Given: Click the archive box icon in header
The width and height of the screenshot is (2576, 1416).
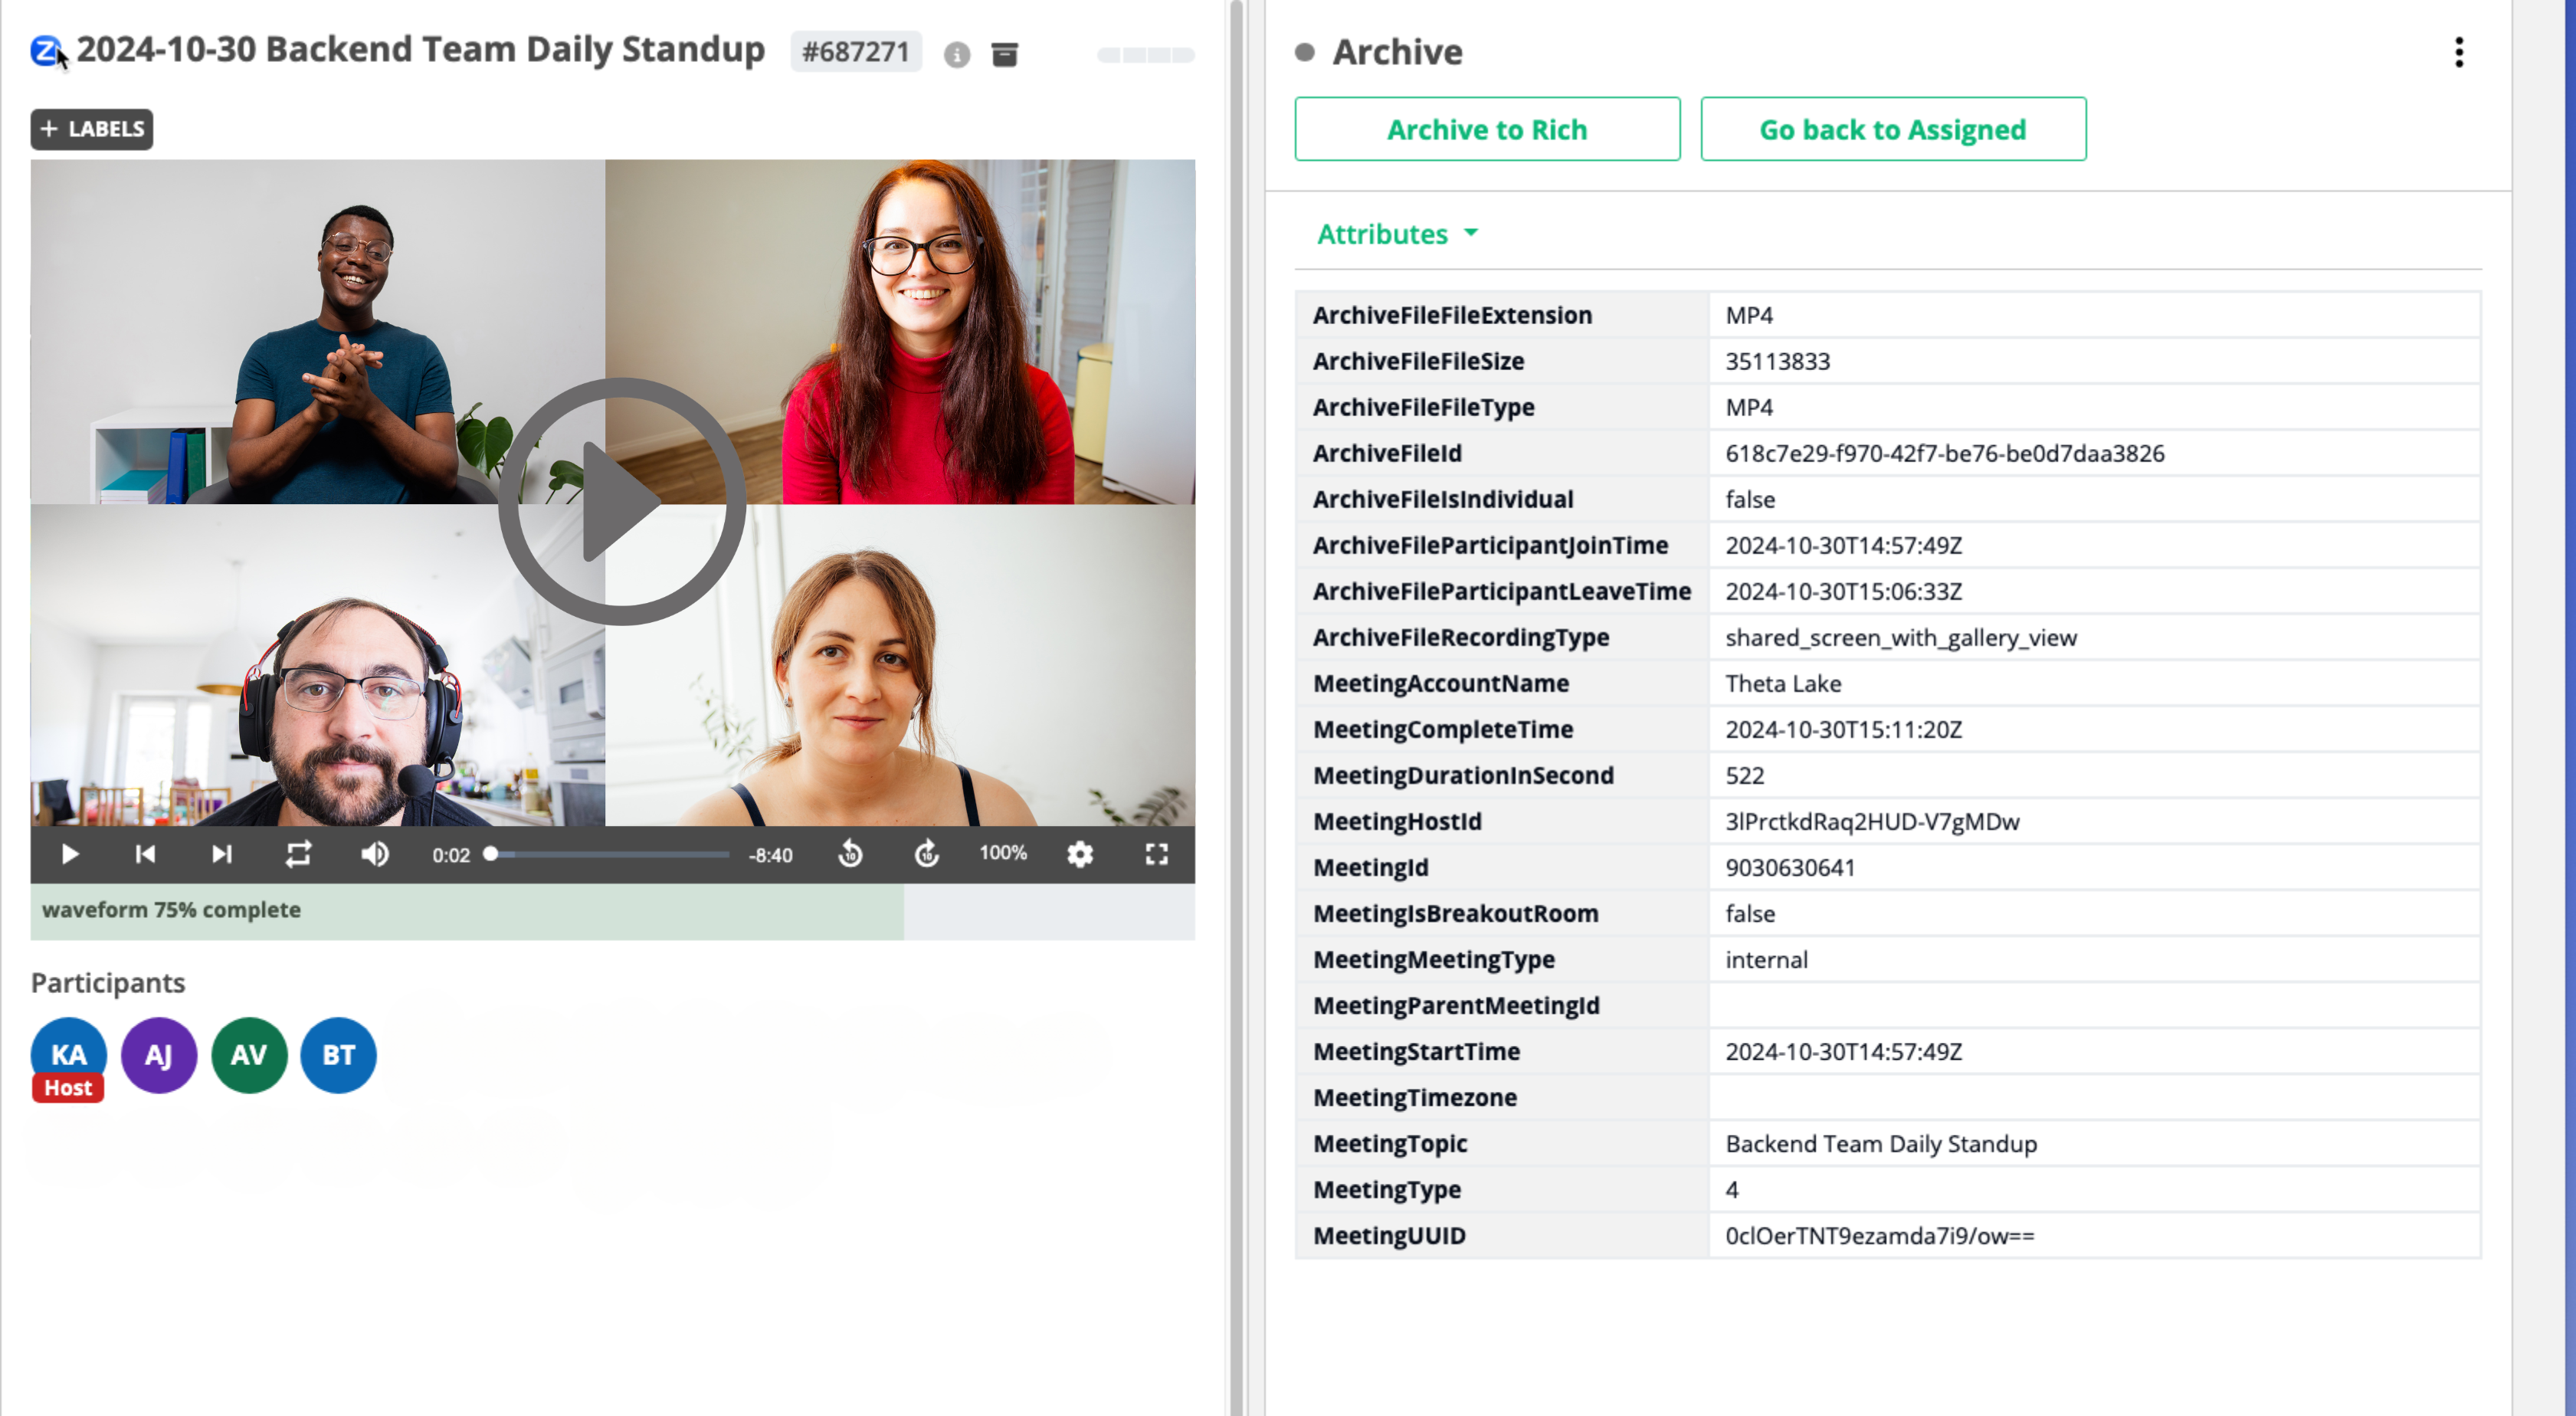Looking at the screenshot, I should coord(1004,54).
